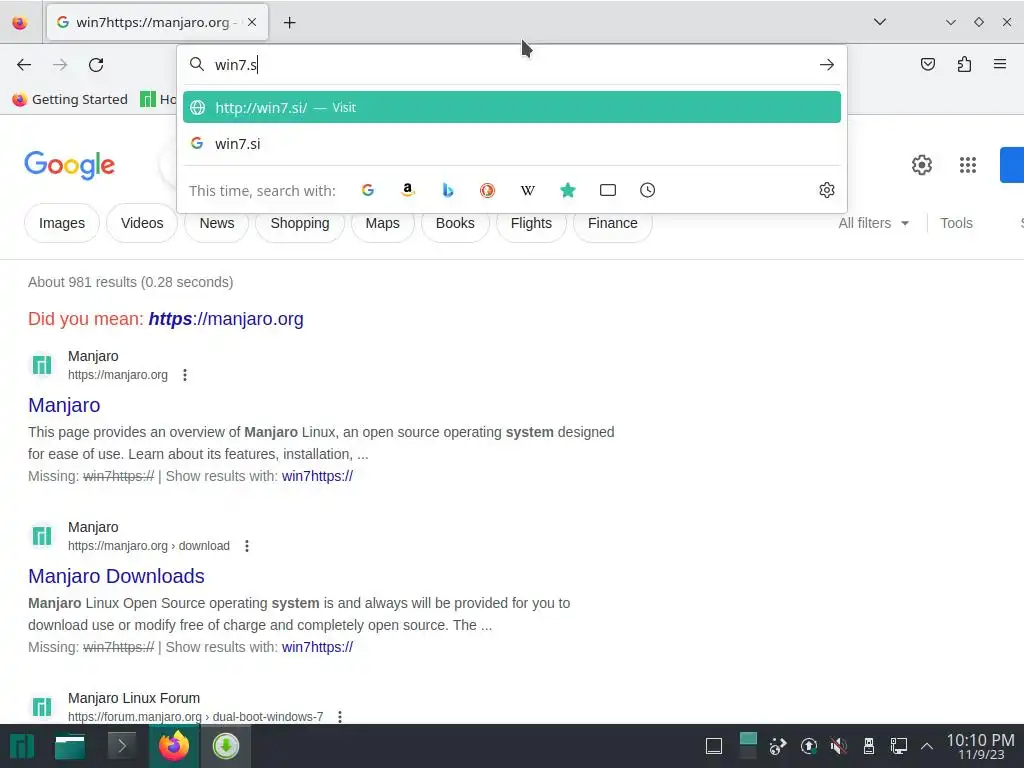Viewport: 1024px width, 768px height.
Task: Open the Manjaro result title
Action: coord(64,405)
